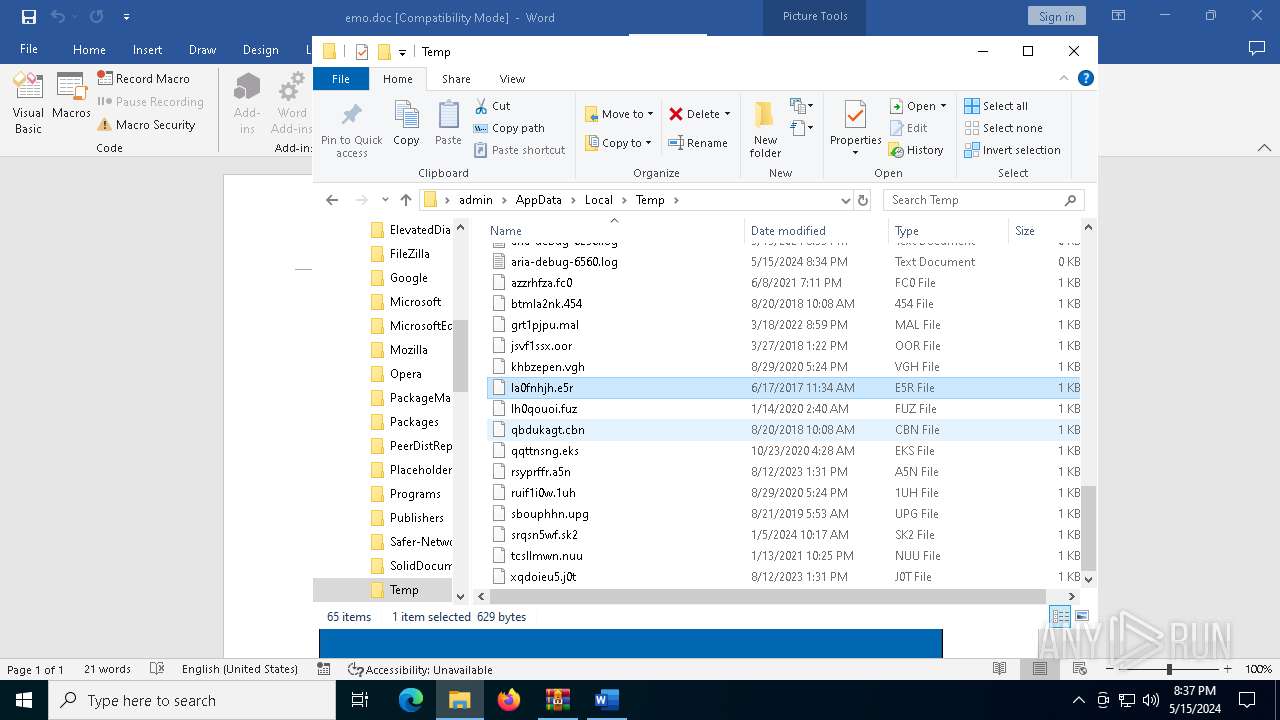This screenshot has height=720, width=1280.
Task: Open Word Design tab
Action: pyautogui.click(x=261, y=50)
